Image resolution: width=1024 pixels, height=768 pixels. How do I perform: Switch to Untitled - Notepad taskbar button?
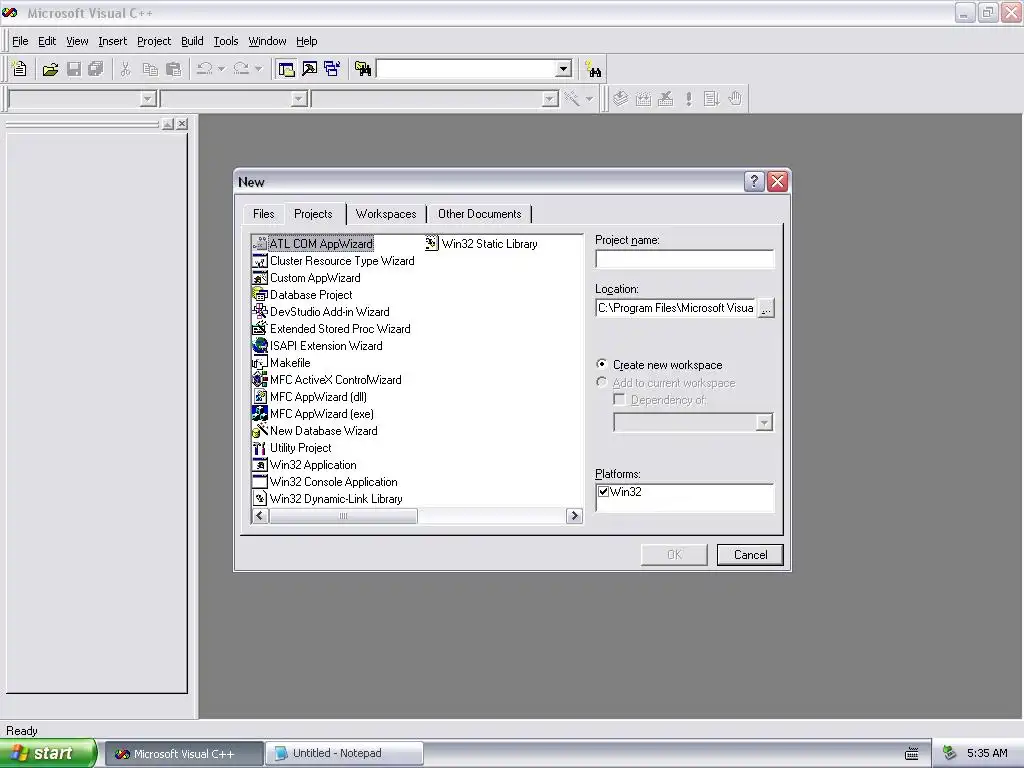click(344, 754)
